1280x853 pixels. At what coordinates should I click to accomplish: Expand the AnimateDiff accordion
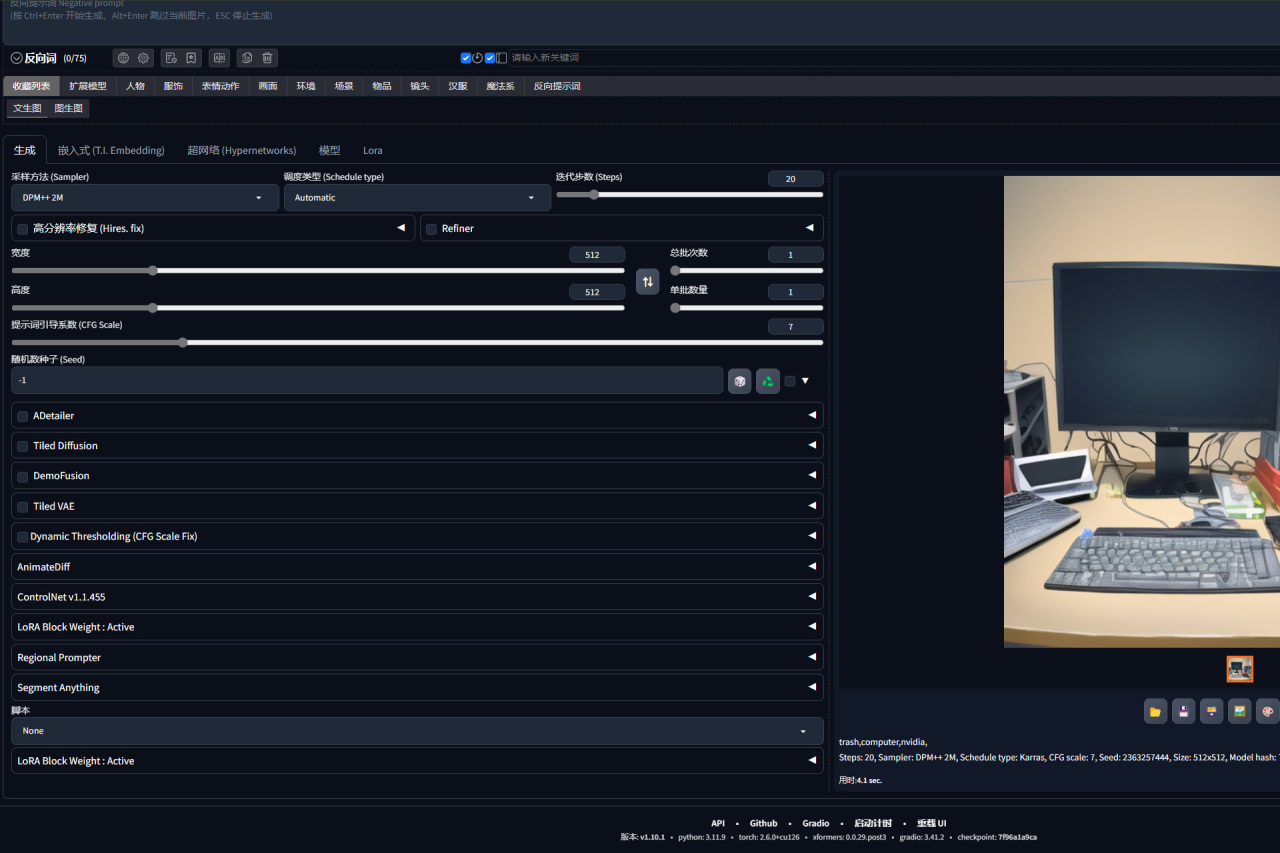pyautogui.click(x=417, y=567)
